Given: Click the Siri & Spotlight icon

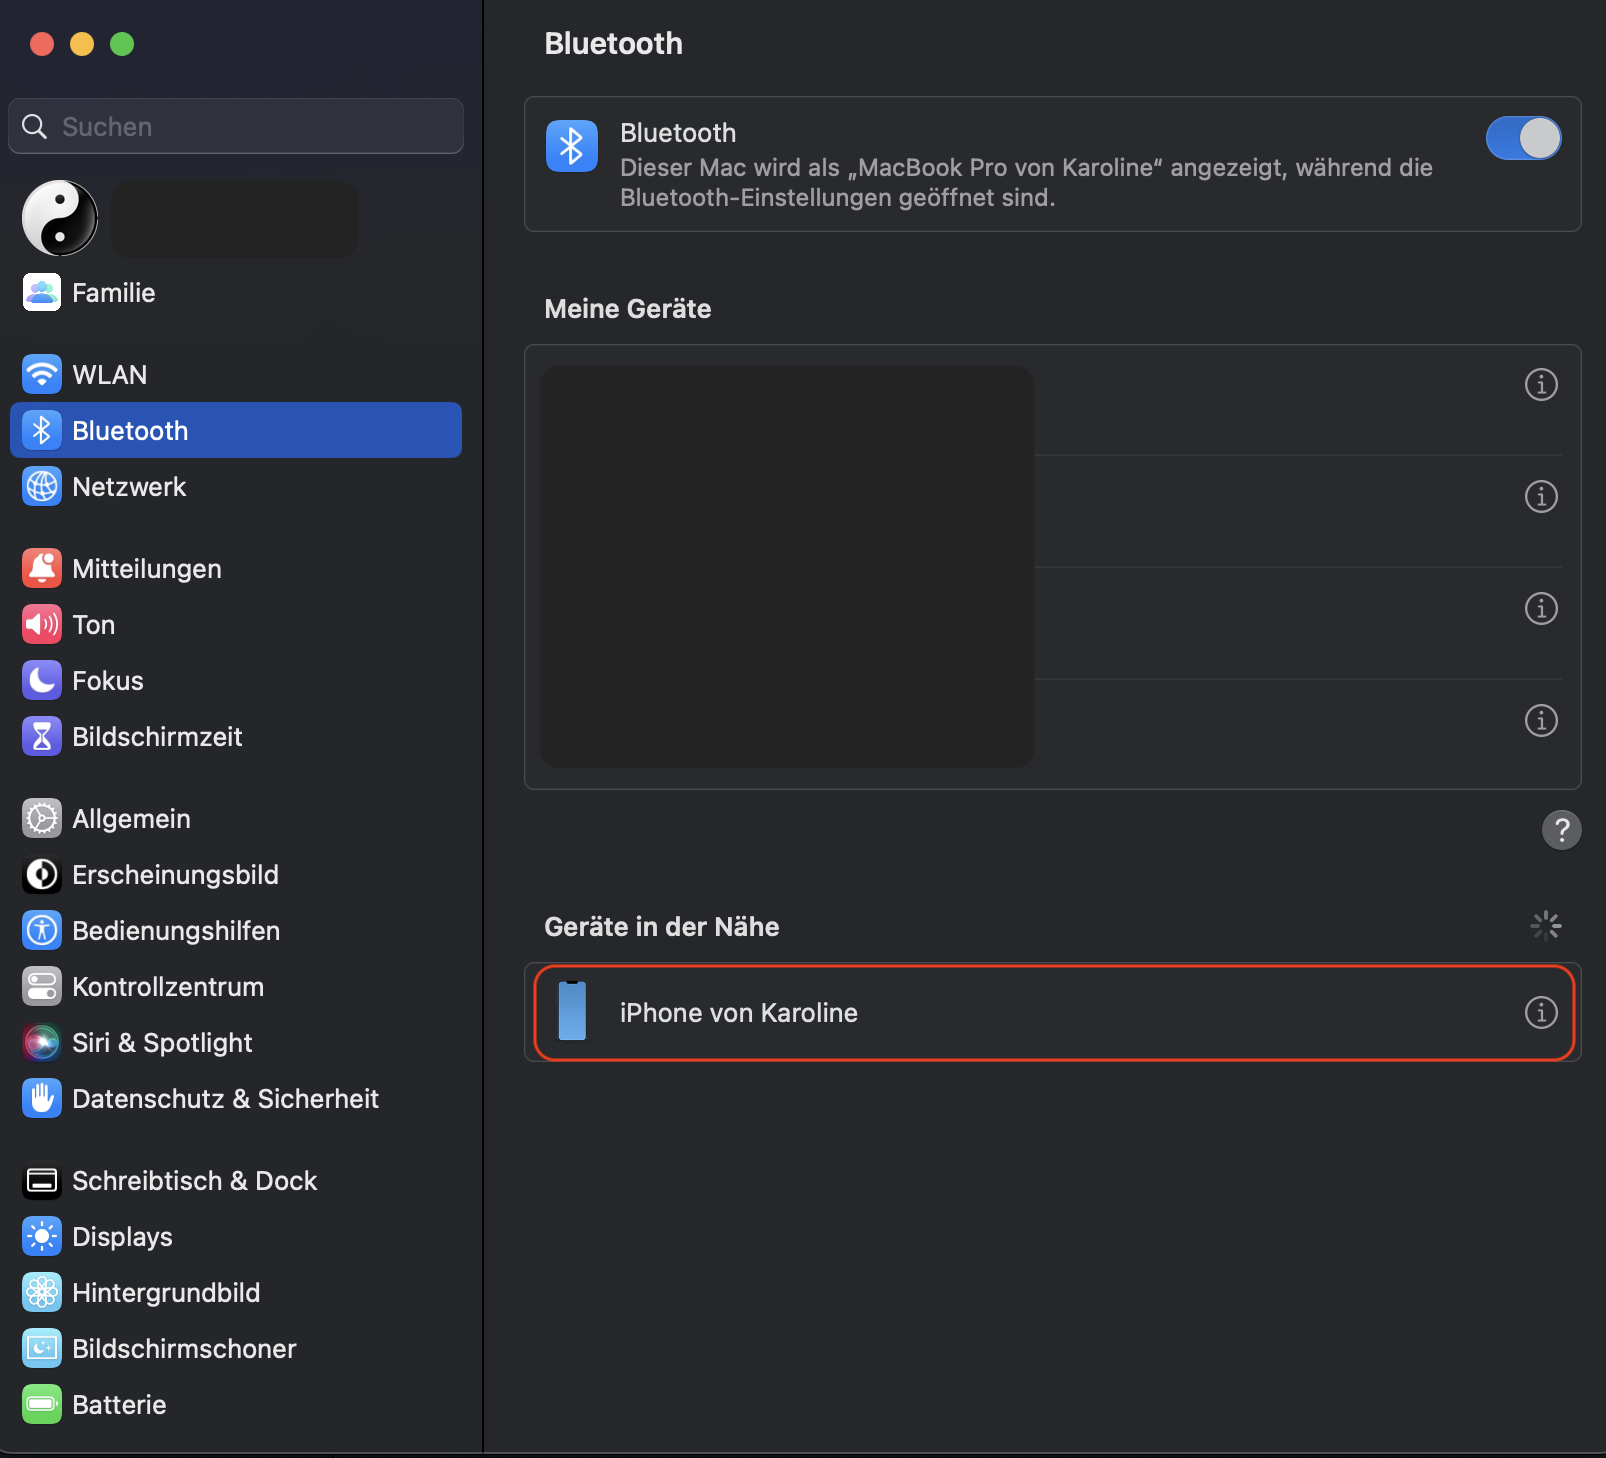Looking at the screenshot, I should [42, 1043].
